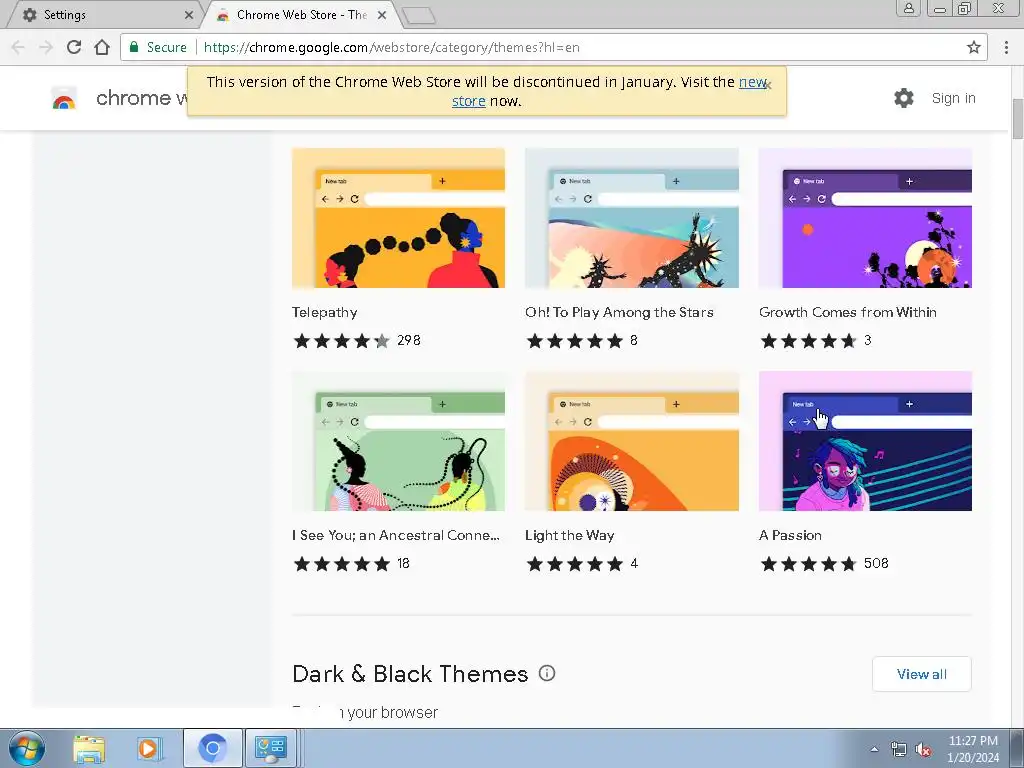Image resolution: width=1024 pixels, height=768 pixels.
Task: Follow the 'new store' banner link
Action: [752, 82]
